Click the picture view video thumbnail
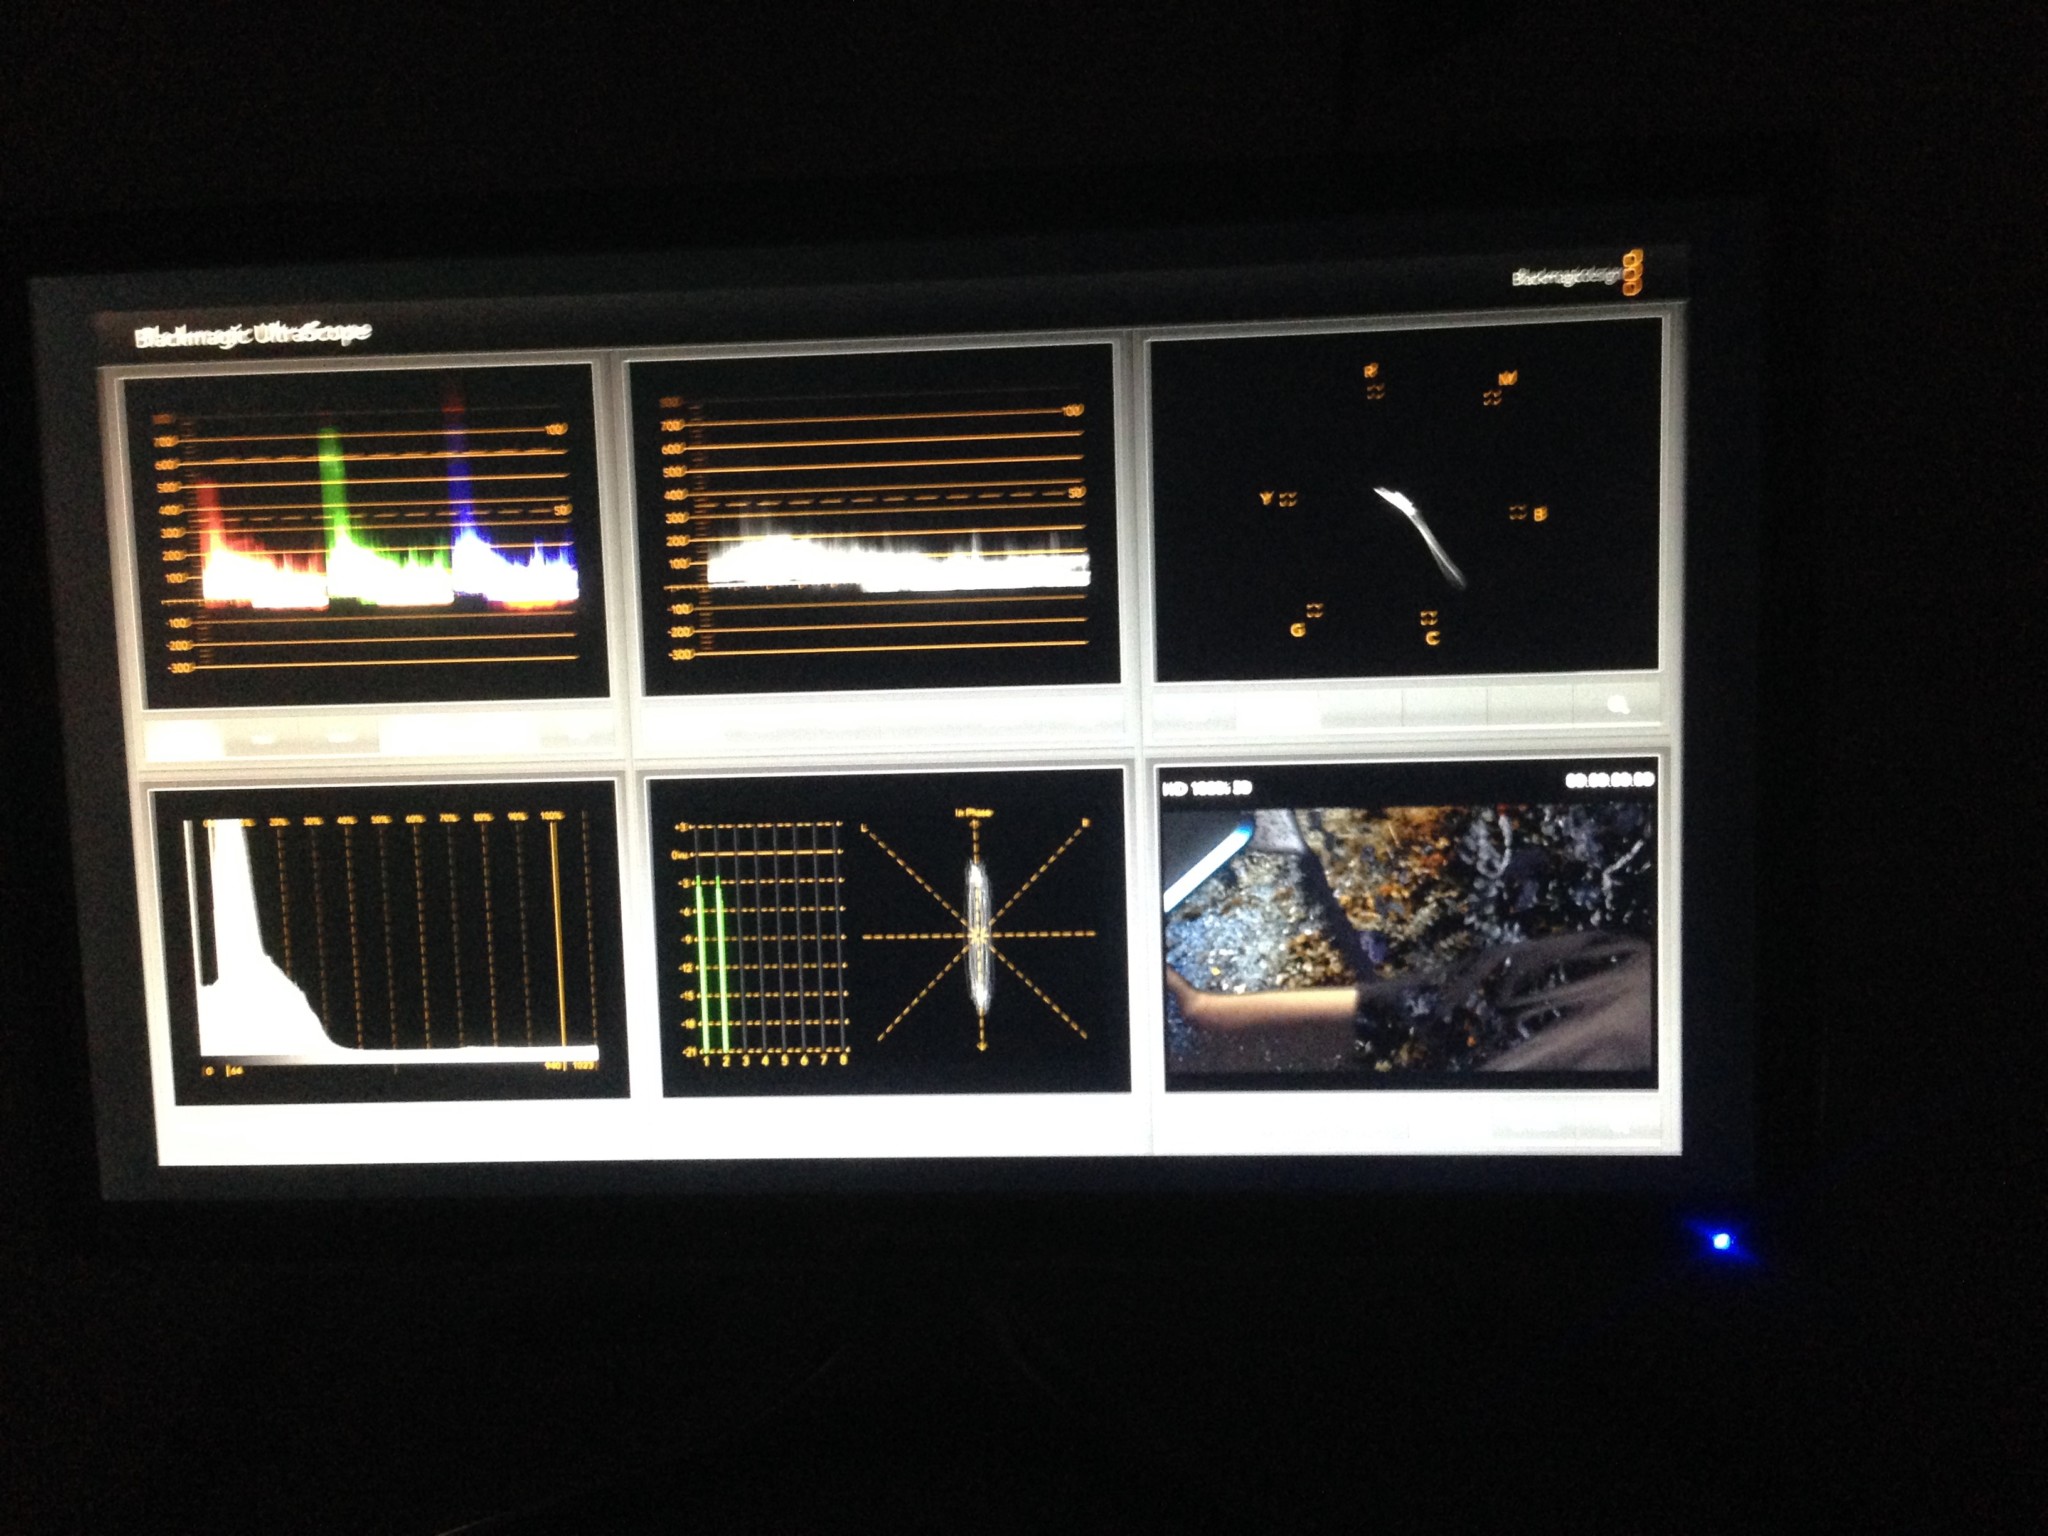This screenshot has height=1536, width=2048. [x=1410, y=940]
